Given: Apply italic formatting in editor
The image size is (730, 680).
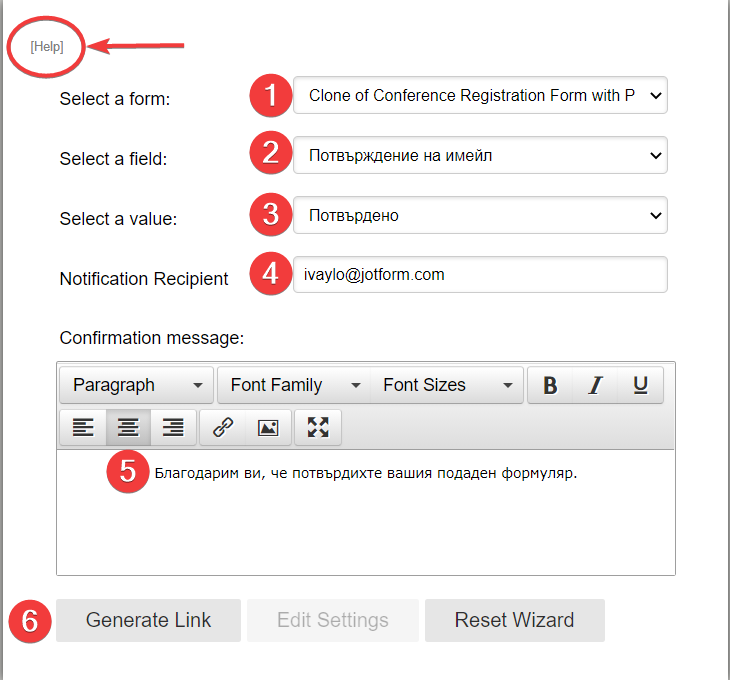Looking at the screenshot, I should click(x=596, y=386).
